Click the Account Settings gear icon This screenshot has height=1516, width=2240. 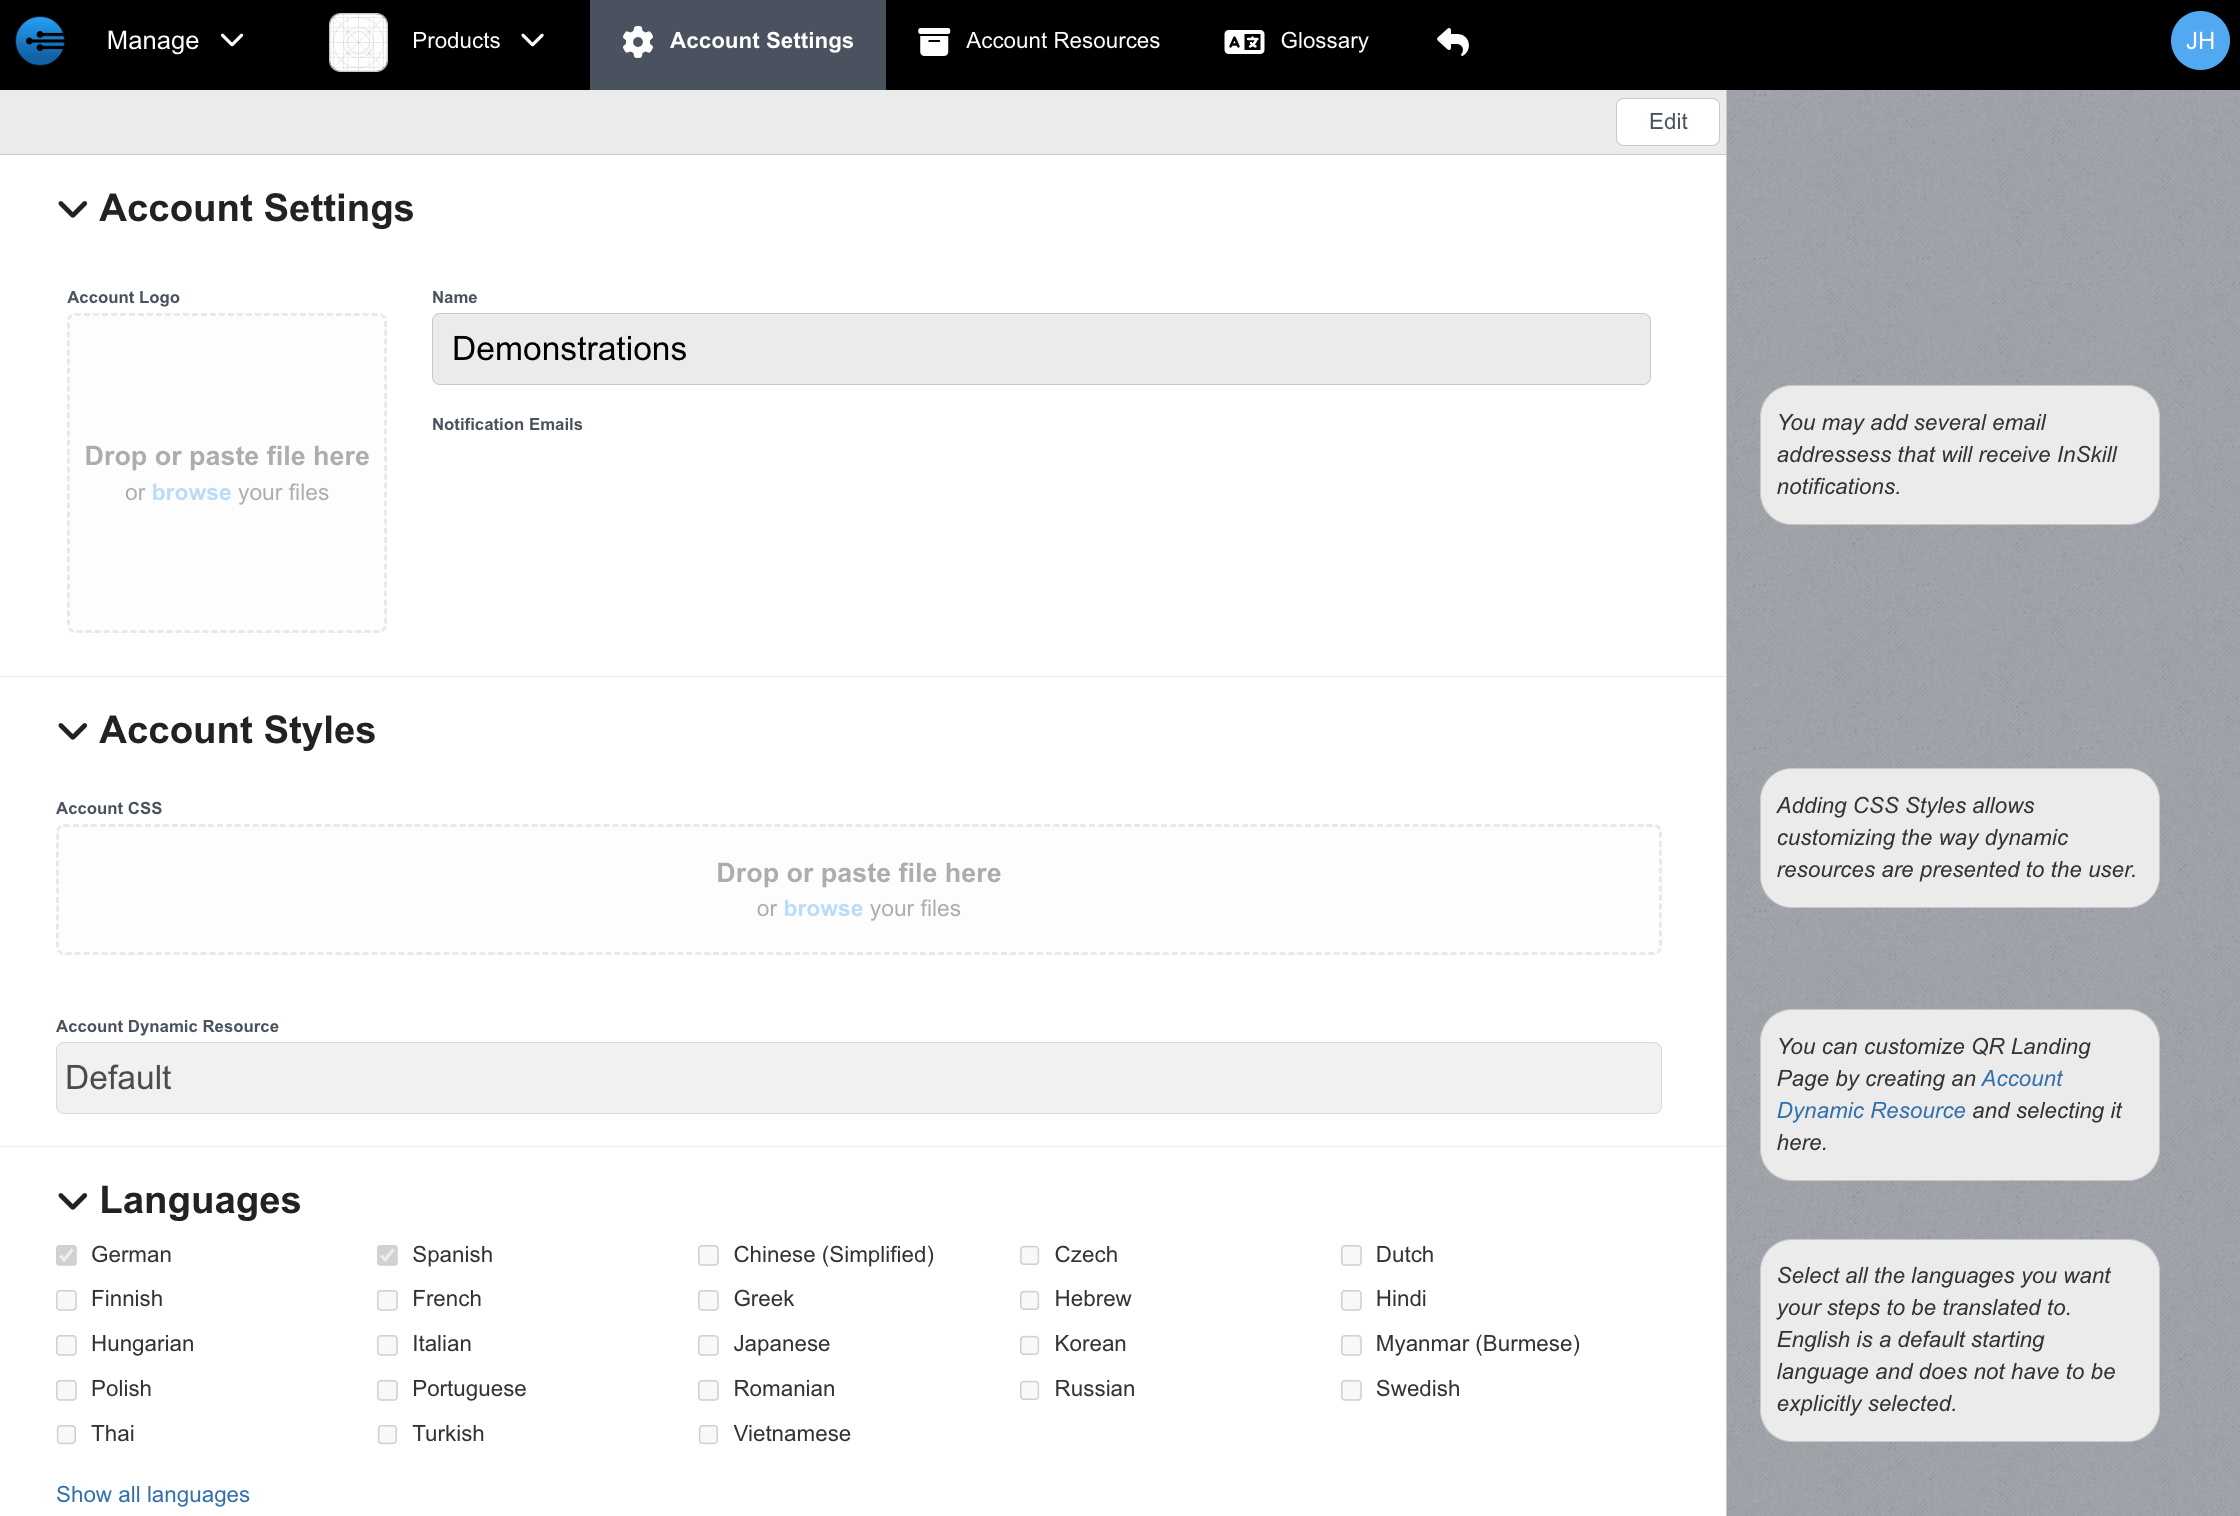click(x=637, y=41)
